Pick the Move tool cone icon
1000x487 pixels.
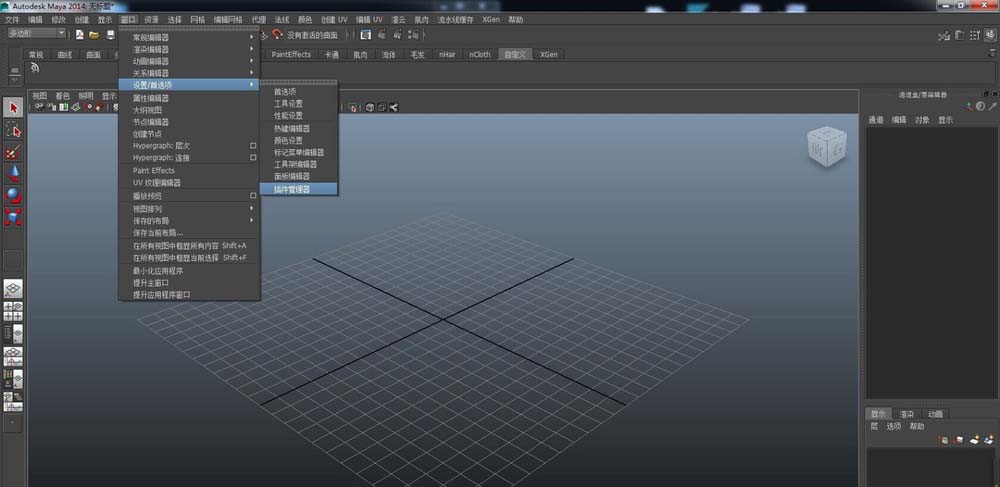click(13, 173)
